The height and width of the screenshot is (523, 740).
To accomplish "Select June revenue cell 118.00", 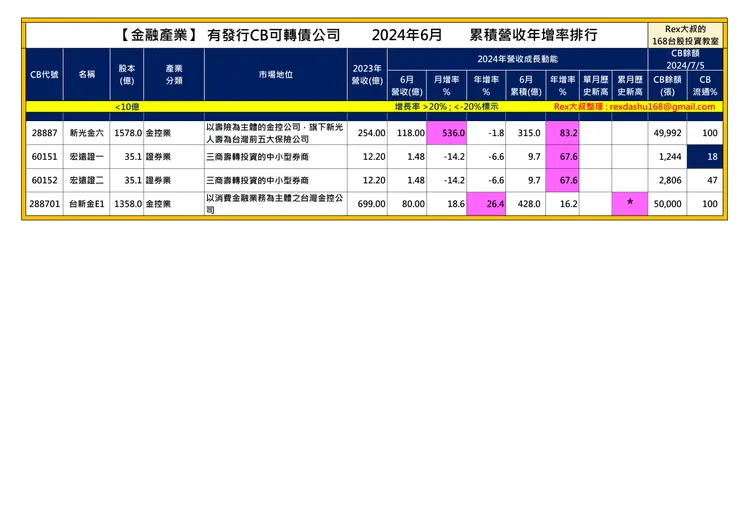I will [x=407, y=133].
